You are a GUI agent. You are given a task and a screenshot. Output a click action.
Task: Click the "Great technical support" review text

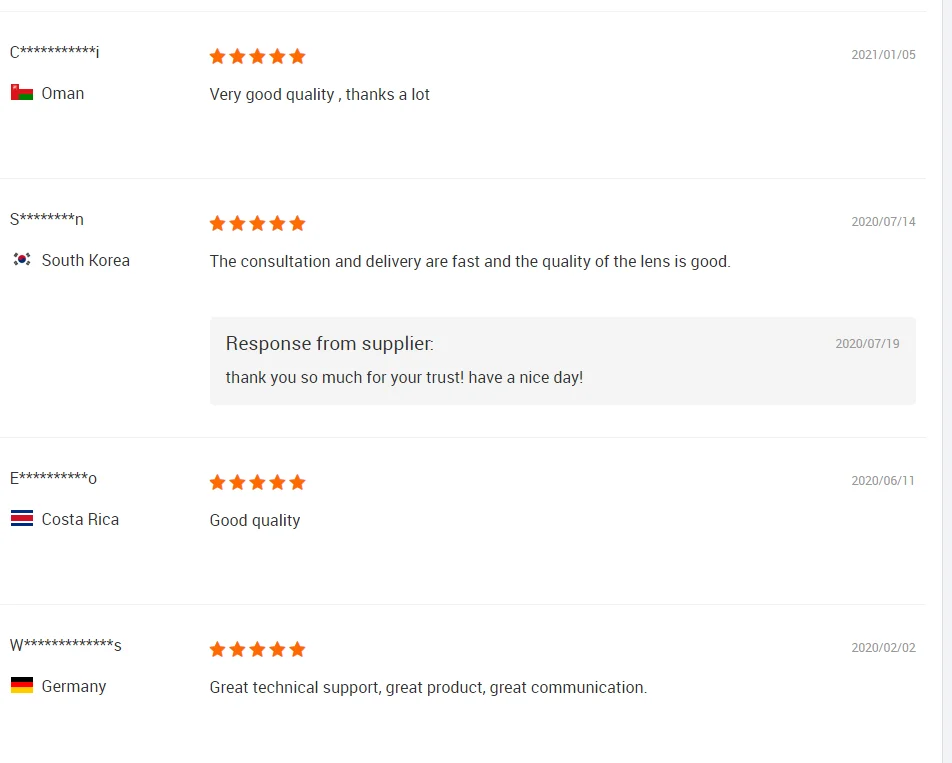point(428,687)
